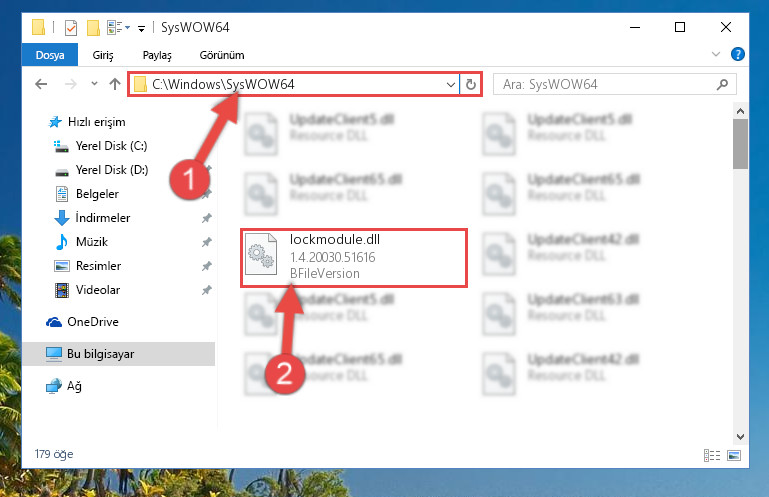Open Yerel Disk (C:) in the sidebar
The height and width of the screenshot is (497, 769).
coord(111,146)
